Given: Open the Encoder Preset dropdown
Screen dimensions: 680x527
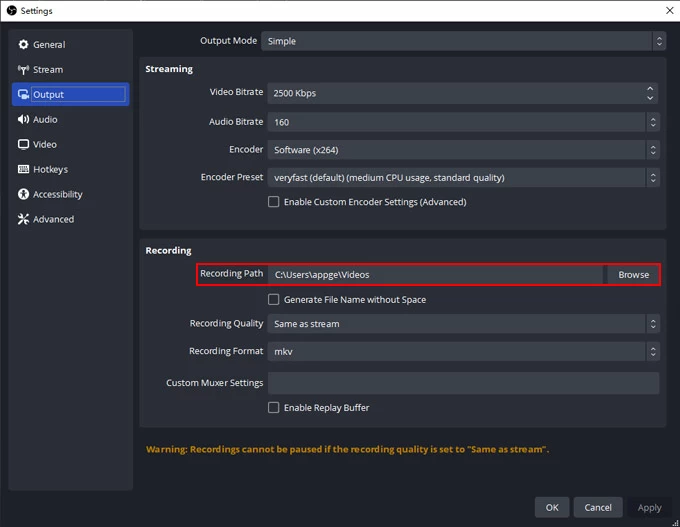Looking at the screenshot, I should click(x=463, y=177).
